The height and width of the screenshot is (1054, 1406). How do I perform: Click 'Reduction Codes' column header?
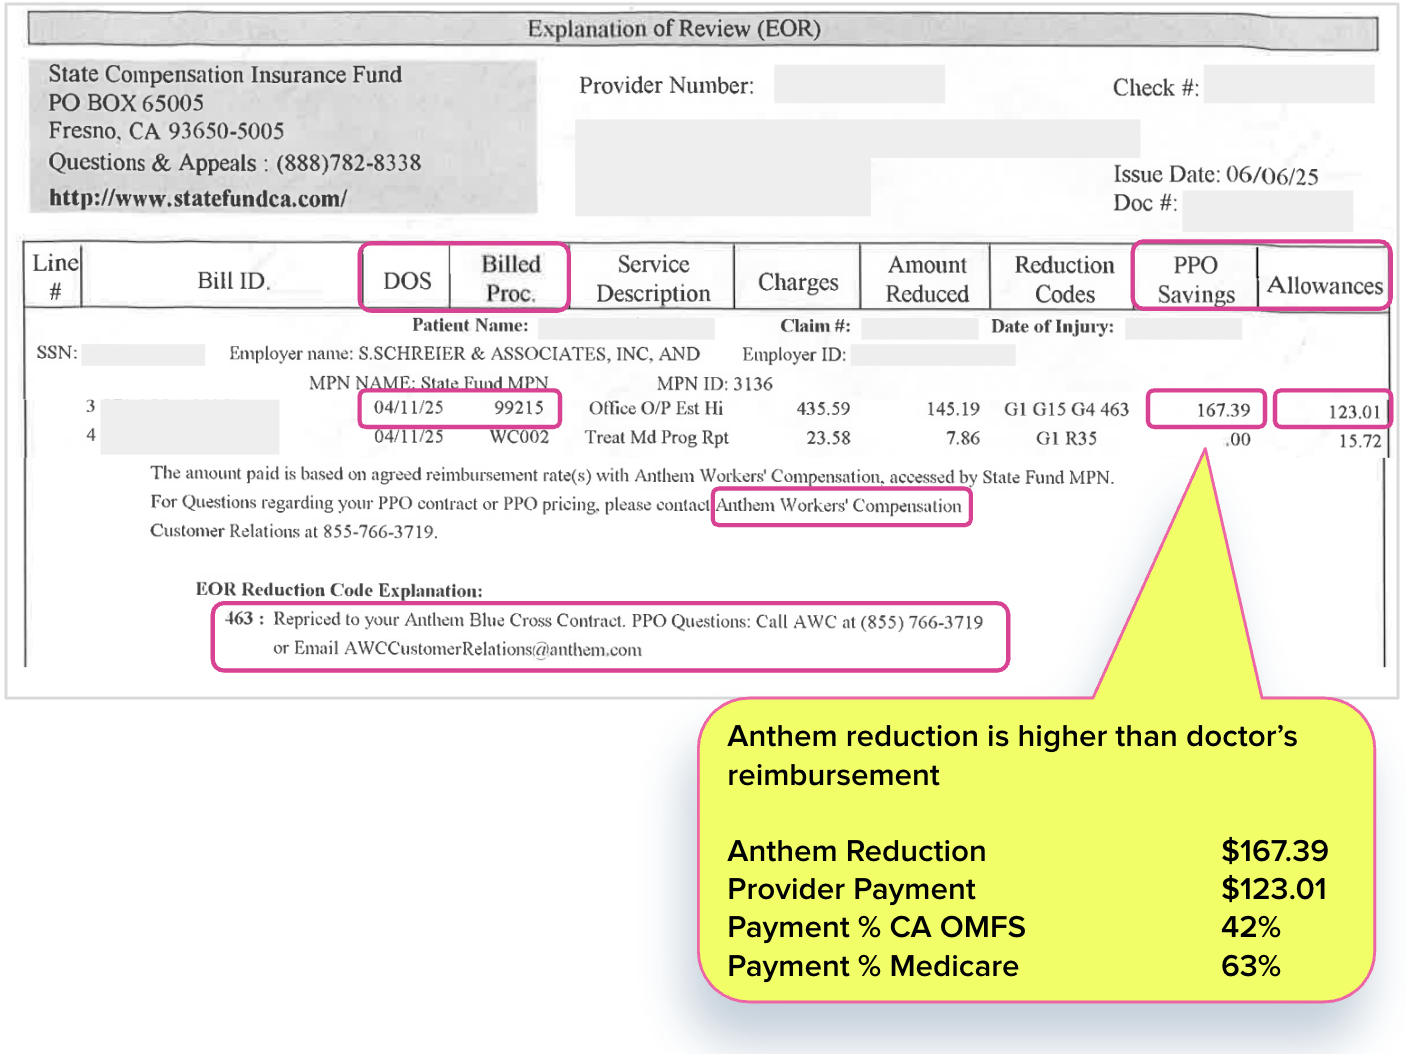[1064, 279]
